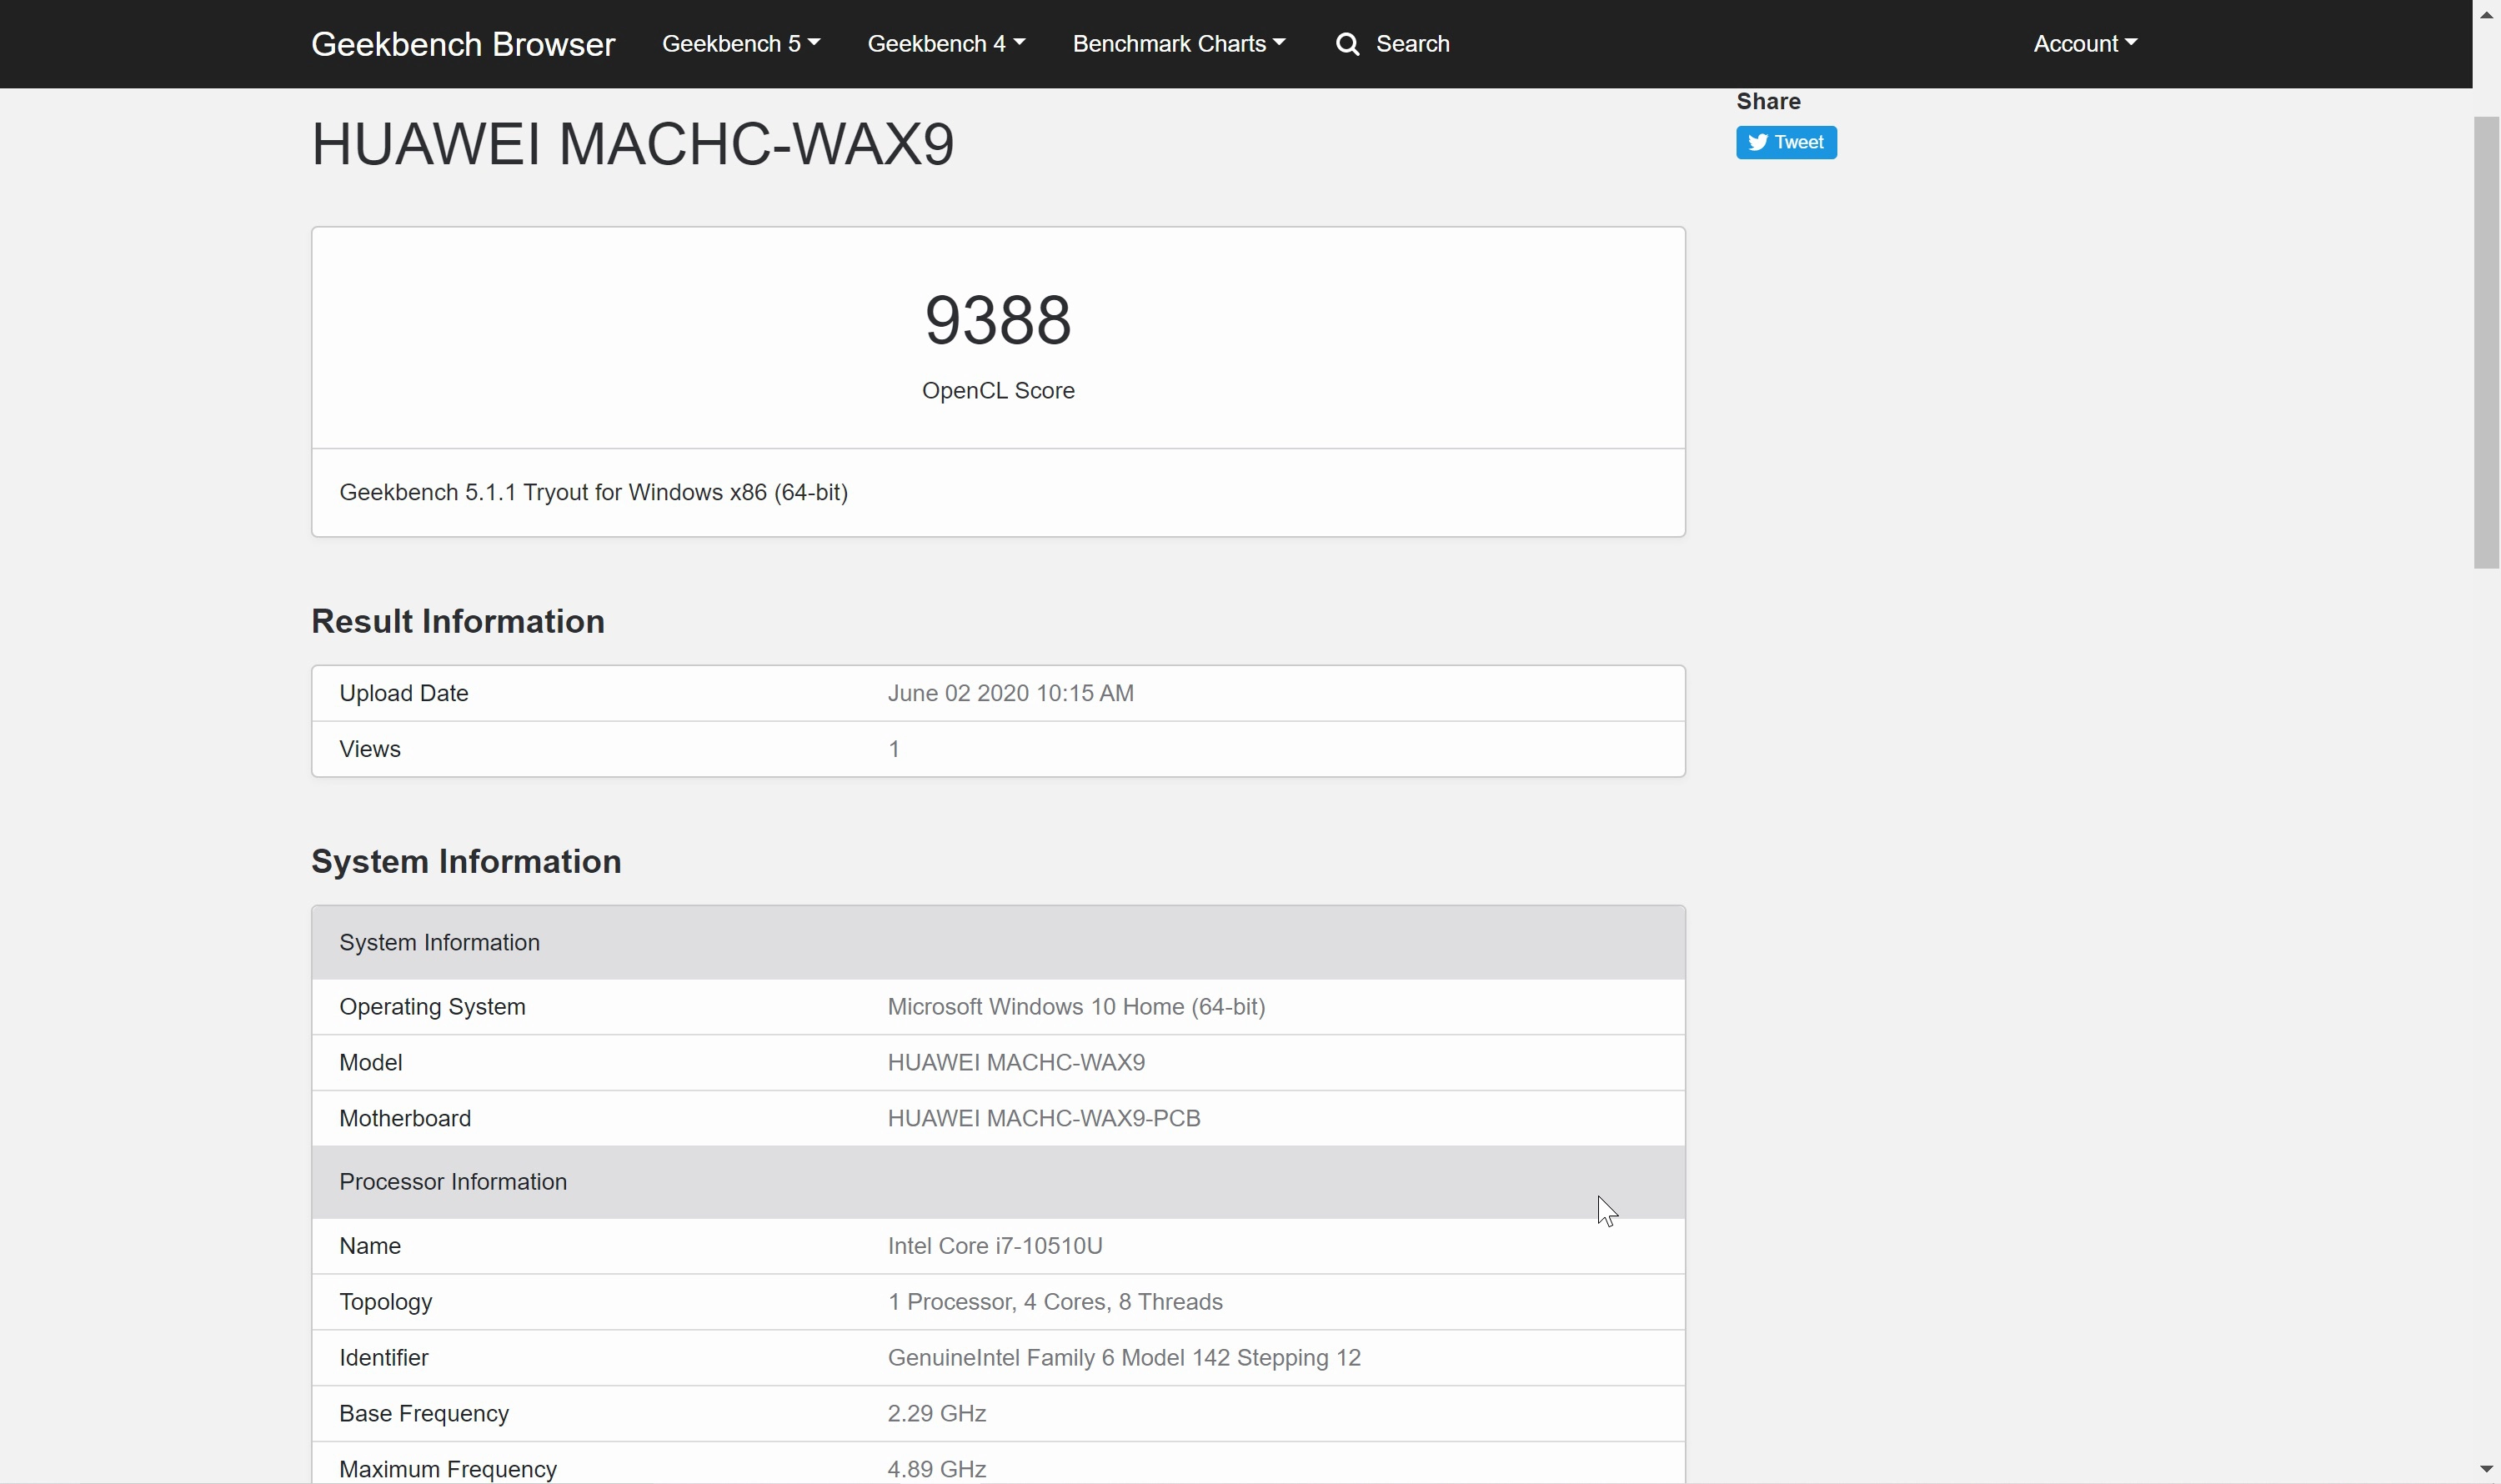Click HUAWEI MACHC-WAX9-PCB motherboard value
Screen dimensions: 2501x1484
(x=1044, y=1118)
